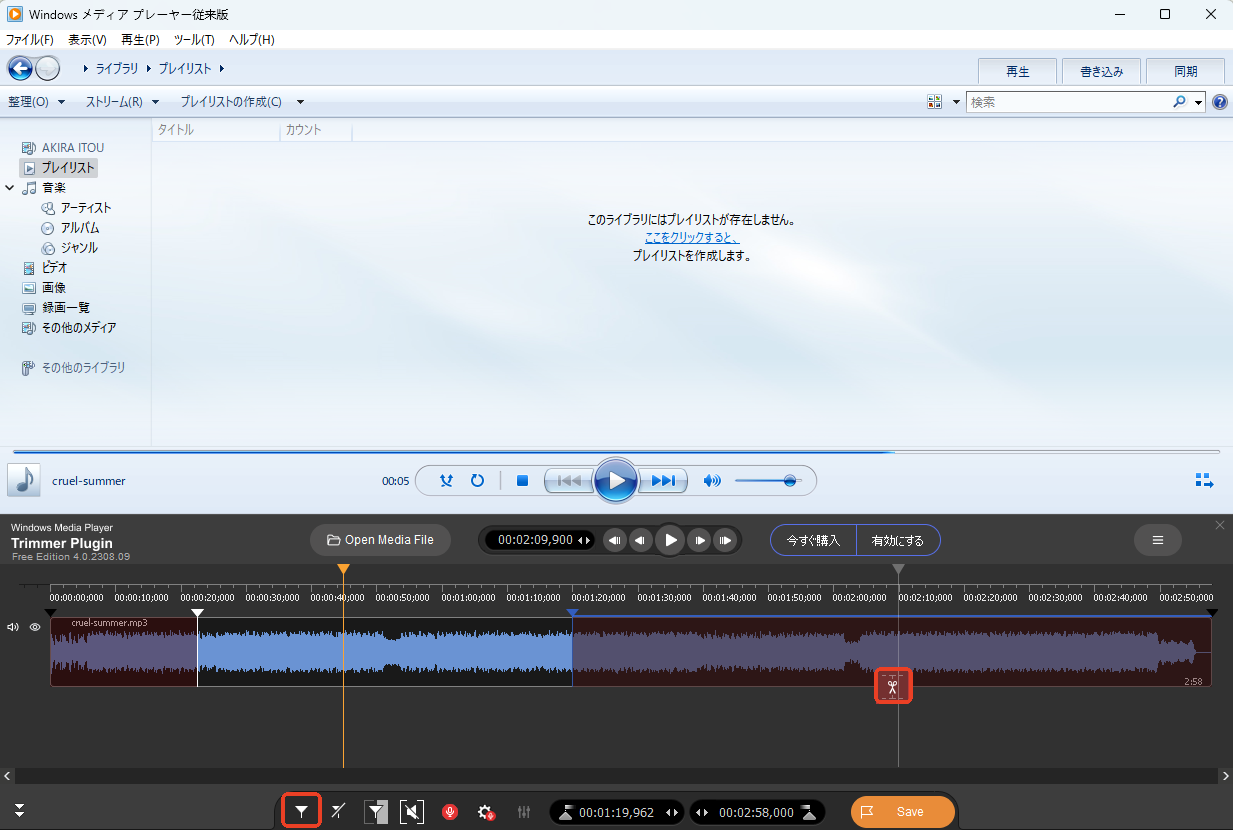
Task: Click the red microphone record icon
Action: click(x=450, y=812)
